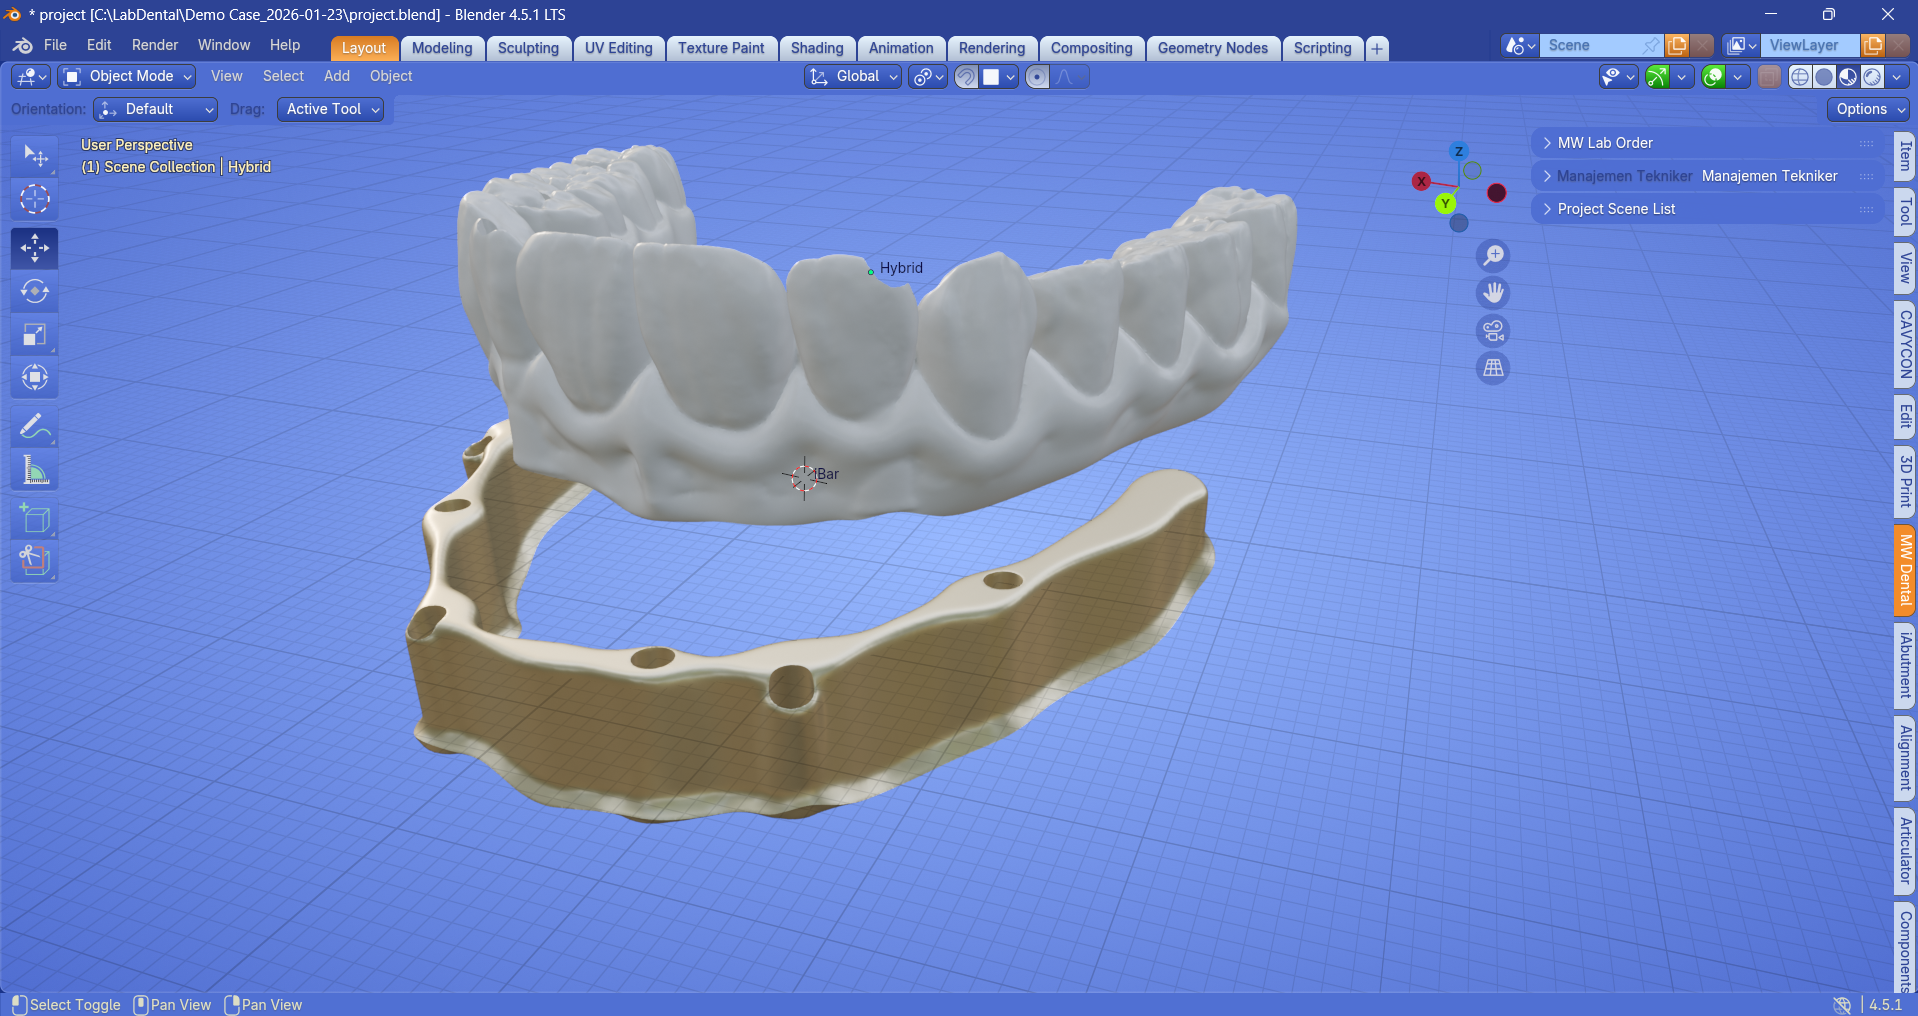Image resolution: width=1918 pixels, height=1016 pixels.
Task: Expand the MW Lab Order panel
Action: pyautogui.click(x=1605, y=143)
